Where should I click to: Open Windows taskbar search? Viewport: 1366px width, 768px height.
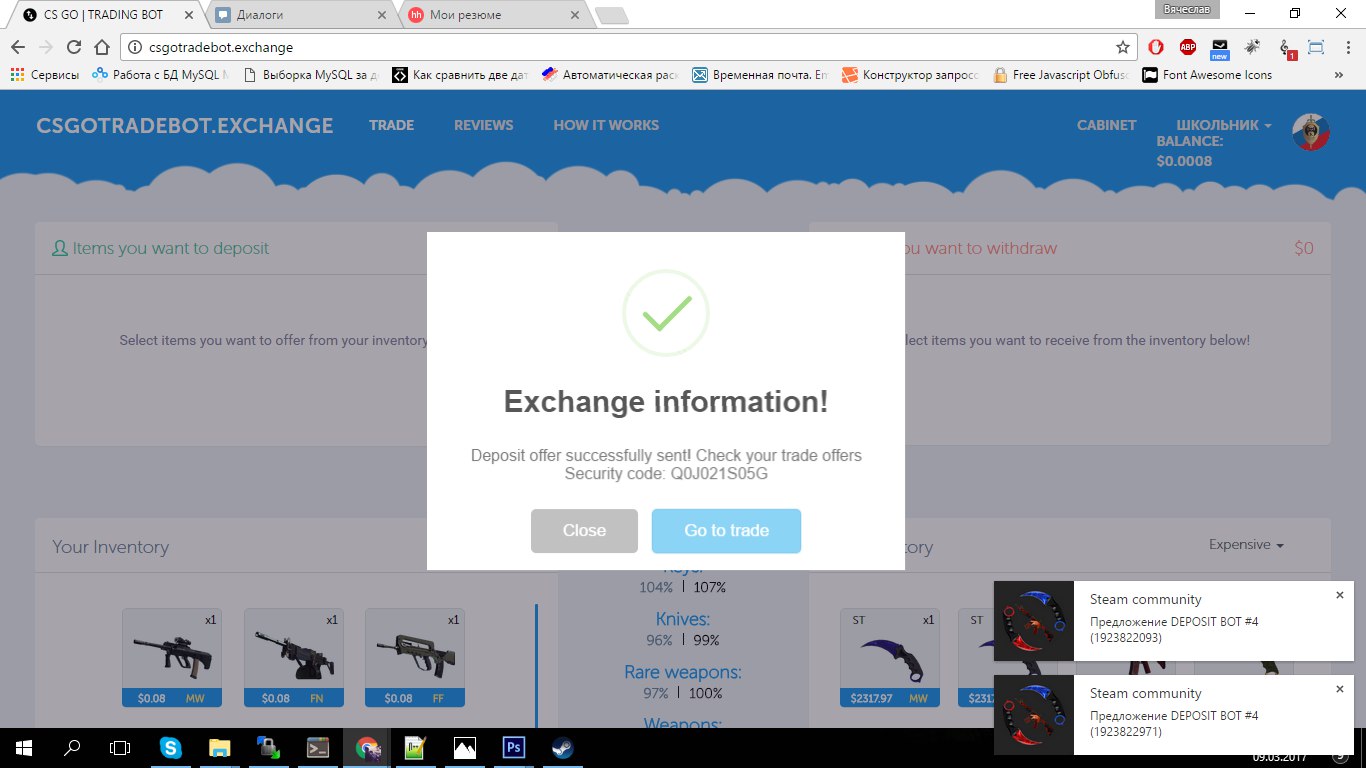tap(72, 747)
